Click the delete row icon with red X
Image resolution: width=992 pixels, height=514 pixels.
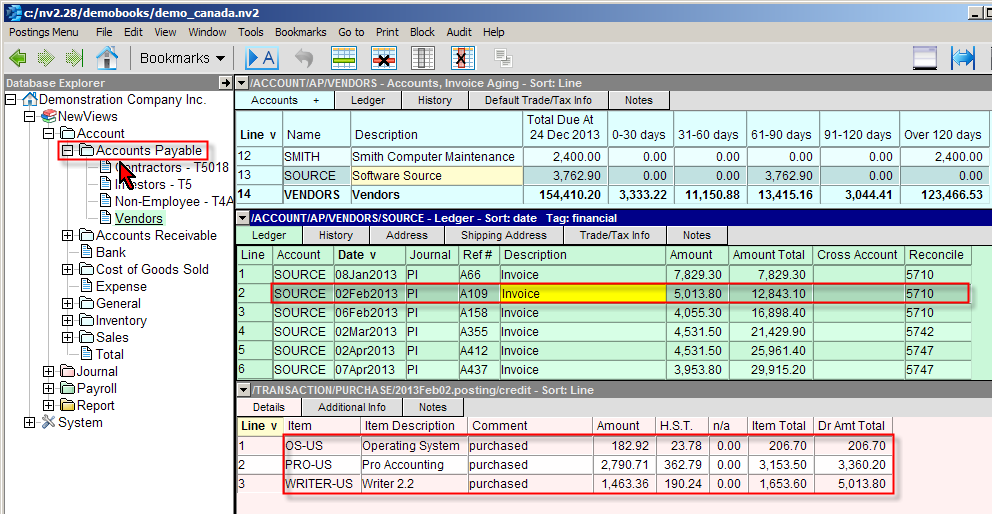(383, 58)
